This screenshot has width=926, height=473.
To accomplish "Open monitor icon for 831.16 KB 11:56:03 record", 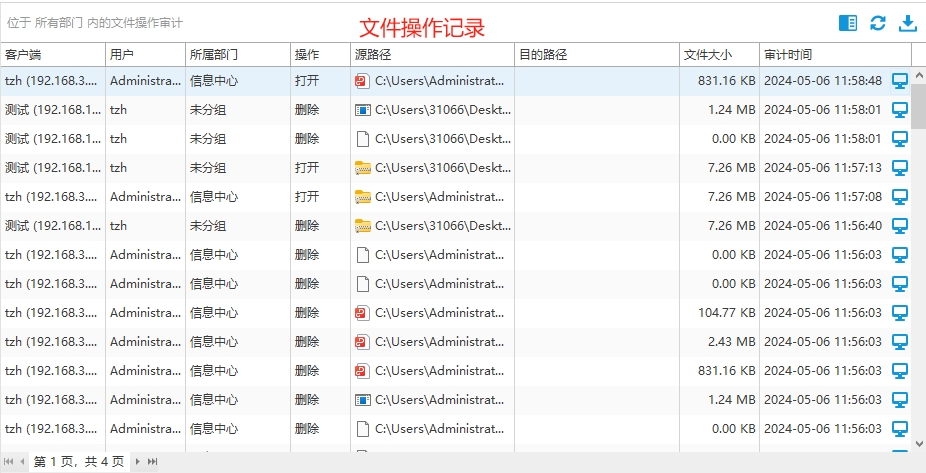I will (x=899, y=371).
